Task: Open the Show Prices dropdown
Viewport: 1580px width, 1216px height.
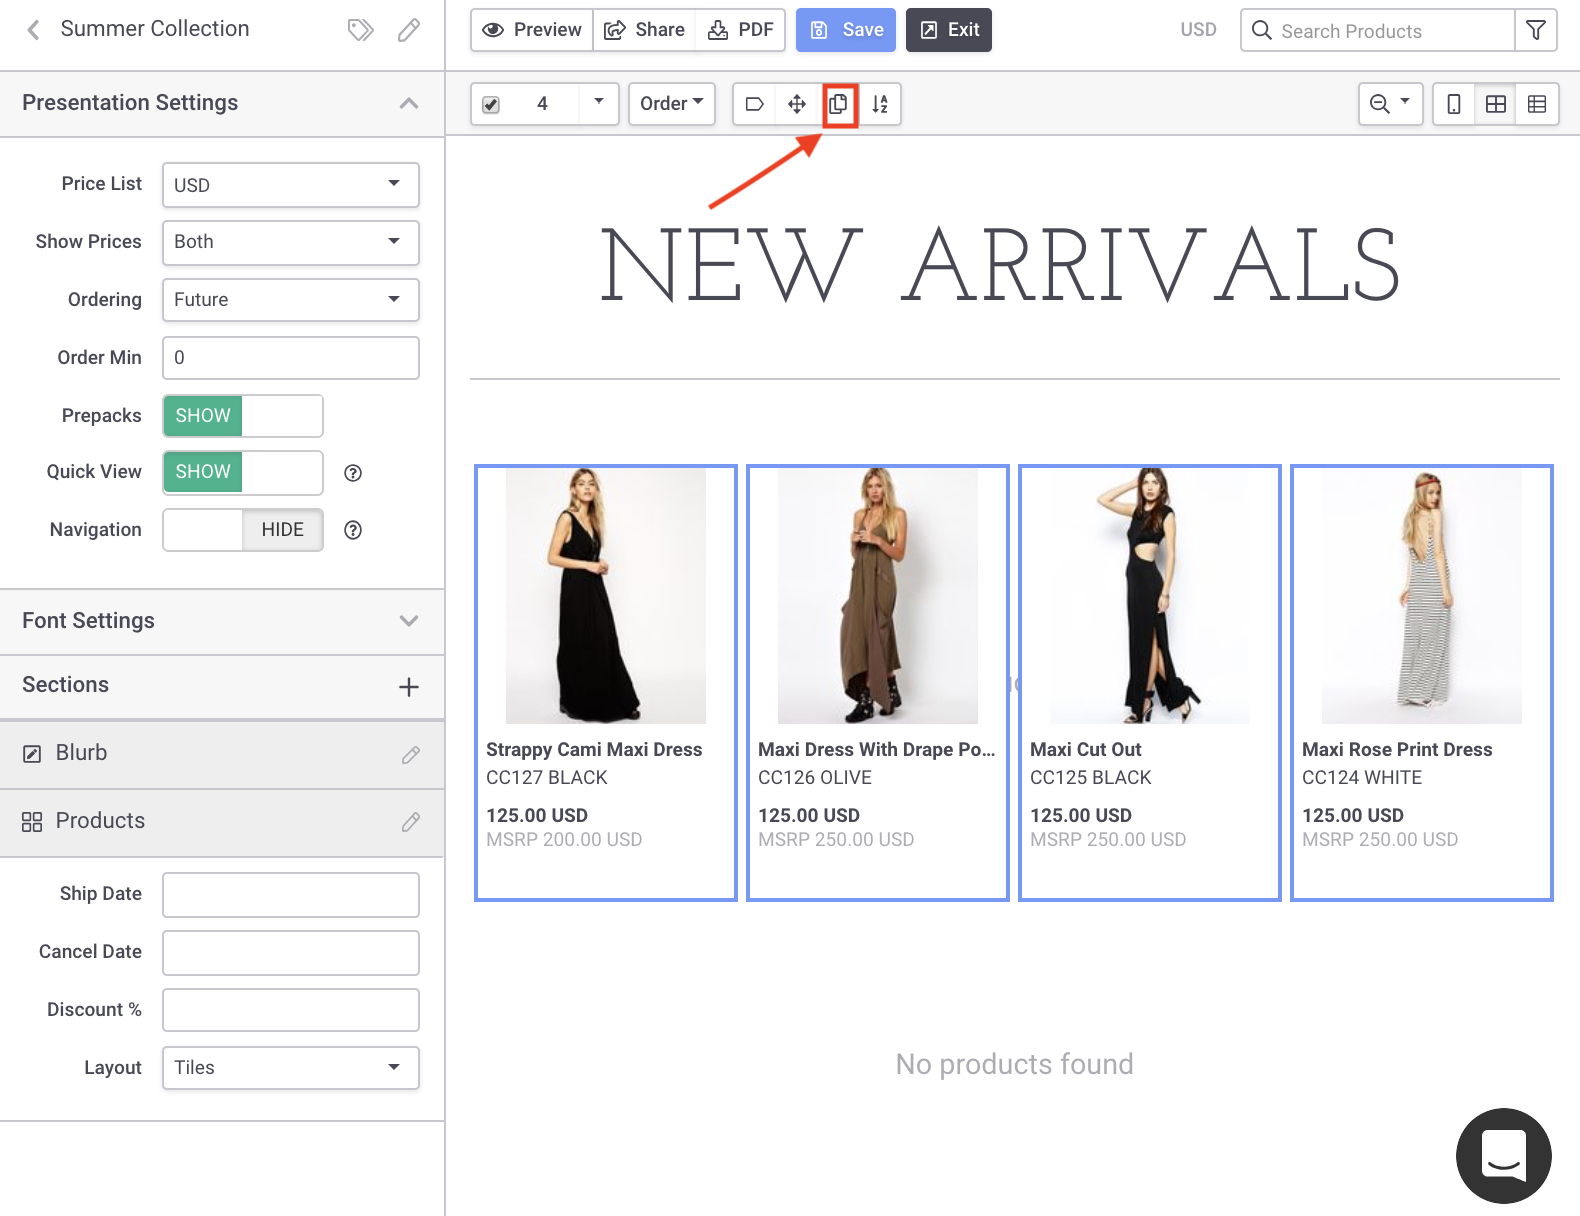Action: (x=291, y=242)
